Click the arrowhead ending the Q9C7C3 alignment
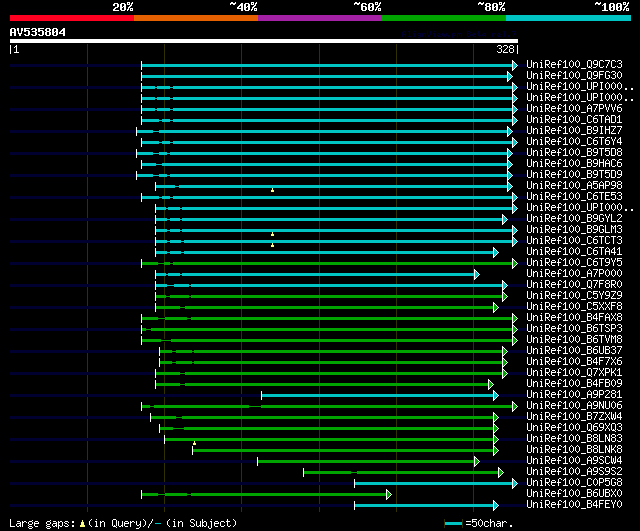Image resolution: width=640 pixels, height=531 pixels. (515, 65)
